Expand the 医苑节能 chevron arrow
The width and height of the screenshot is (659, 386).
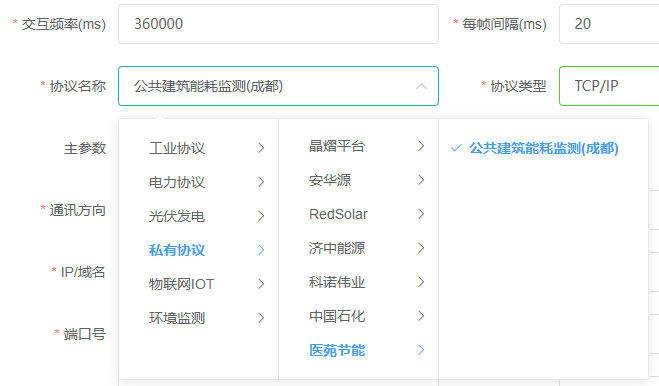coord(421,350)
